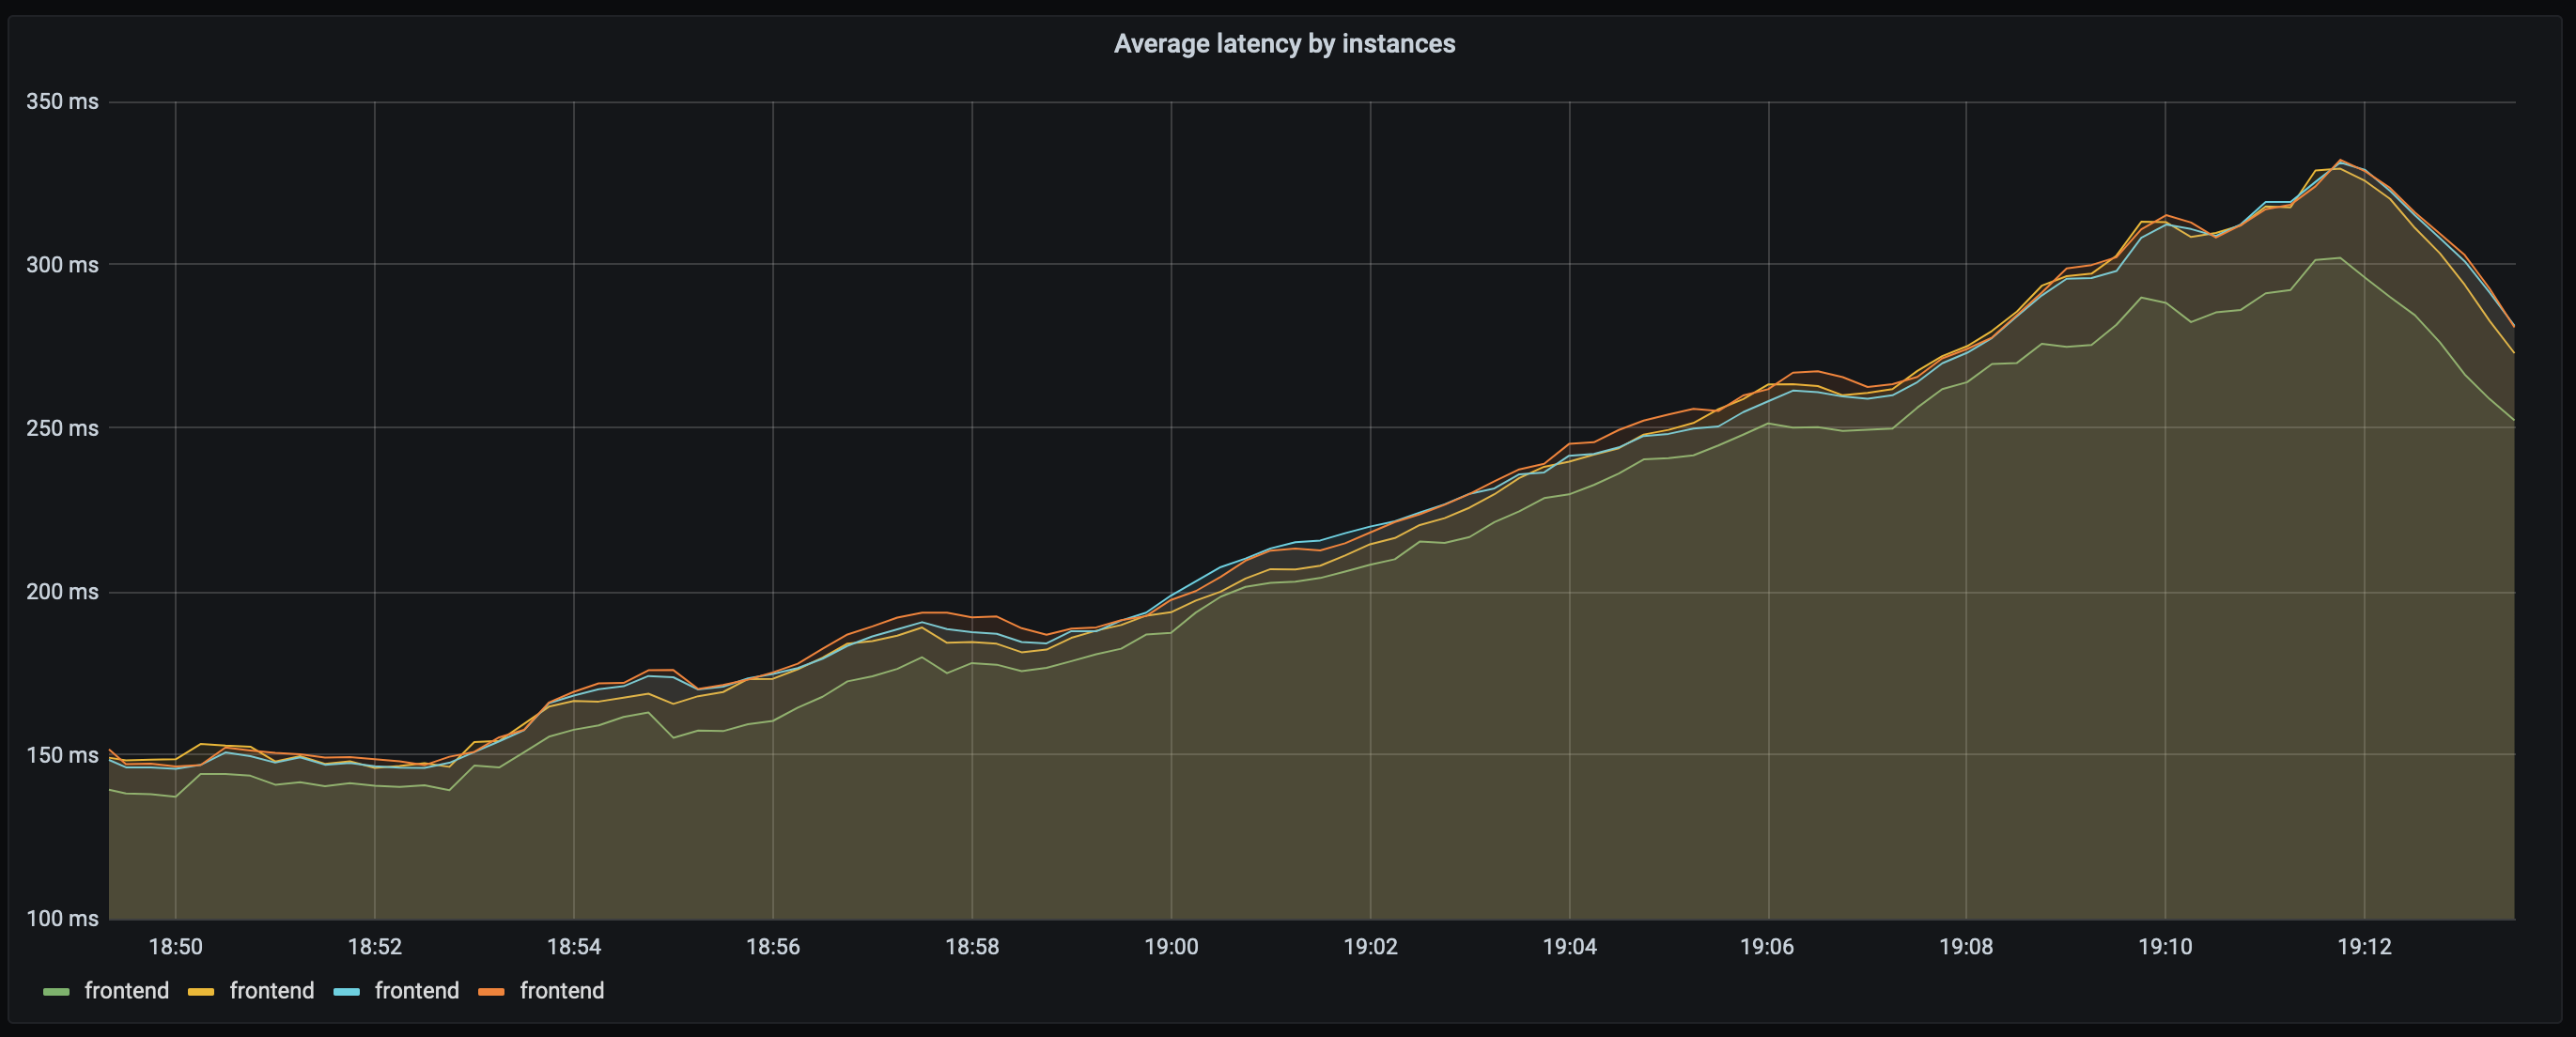
Task: Click the 250 ms y-axis label
Action: point(62,428)
